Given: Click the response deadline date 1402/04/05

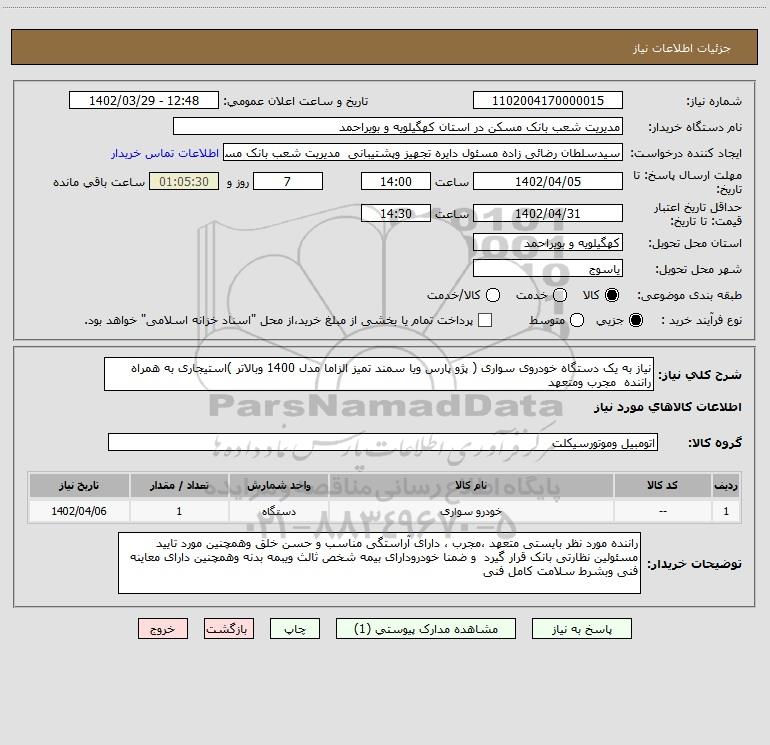Looking at the screenshot, I should tap(548, 181).
